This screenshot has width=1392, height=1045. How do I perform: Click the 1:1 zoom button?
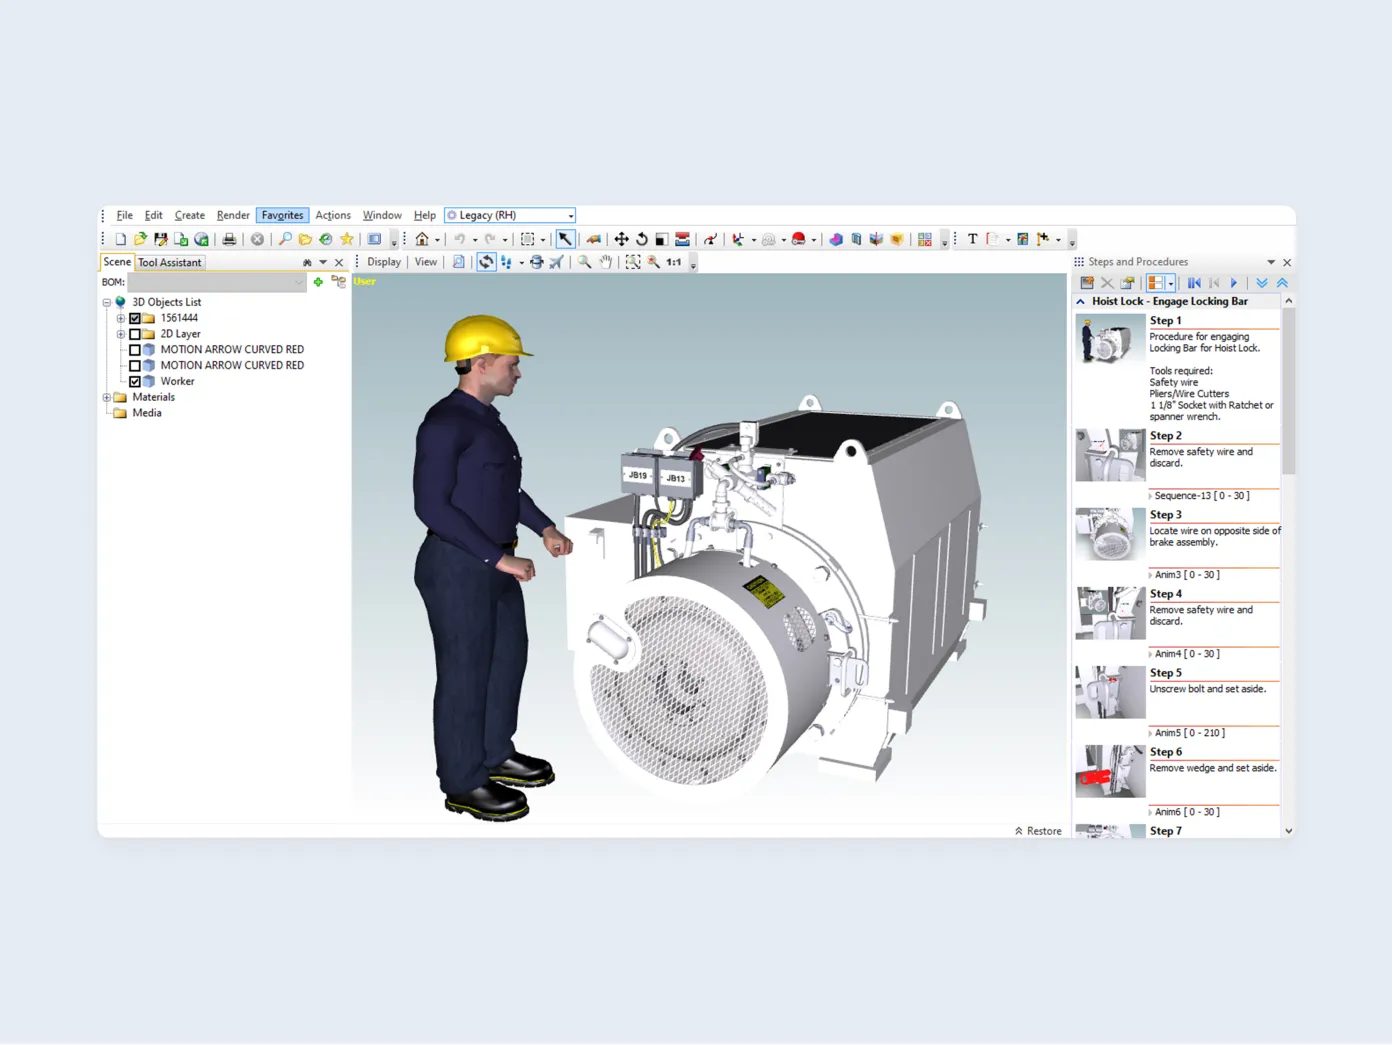(x=674, y=262)
